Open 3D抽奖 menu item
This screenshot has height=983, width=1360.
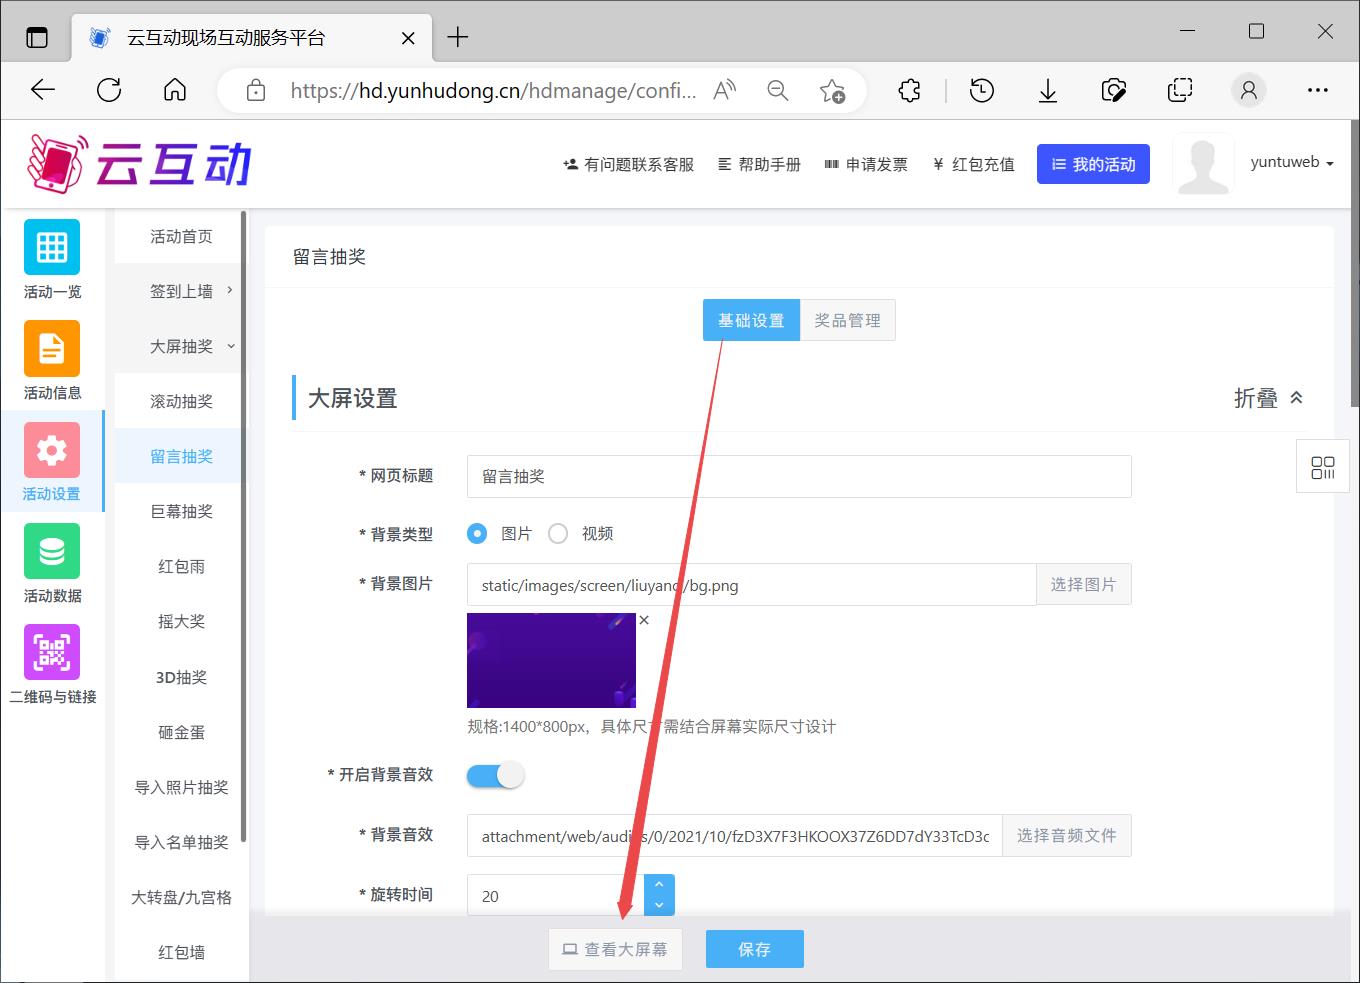tap(181, 677)
